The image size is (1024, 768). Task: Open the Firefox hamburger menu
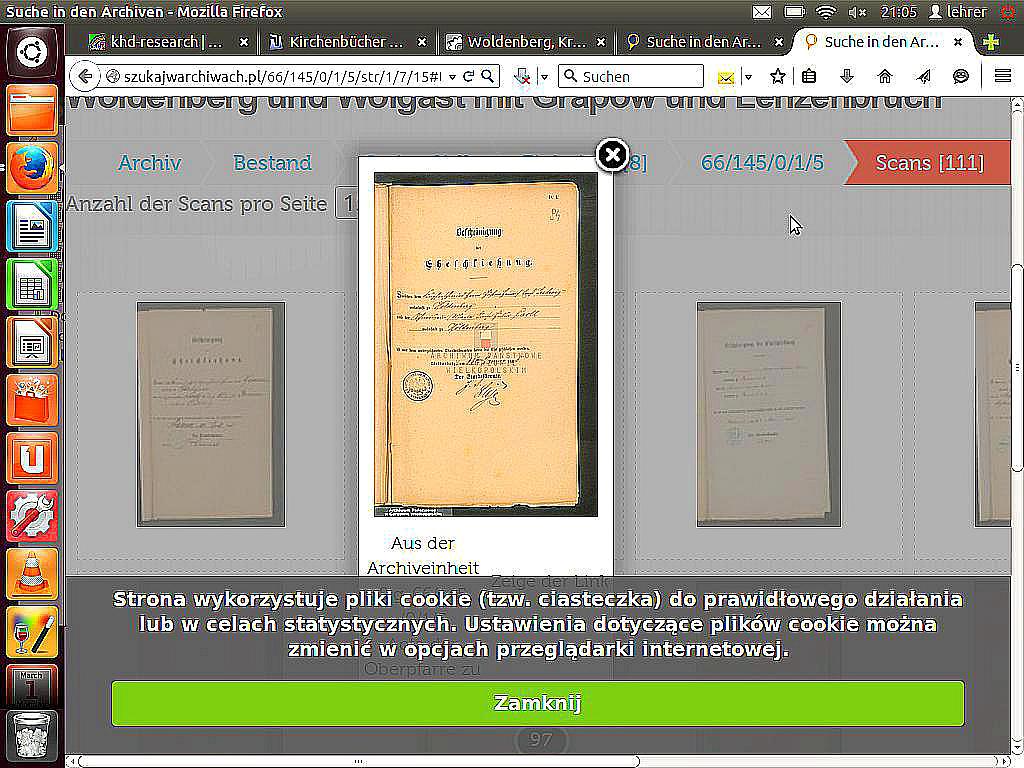(1002, 76)
